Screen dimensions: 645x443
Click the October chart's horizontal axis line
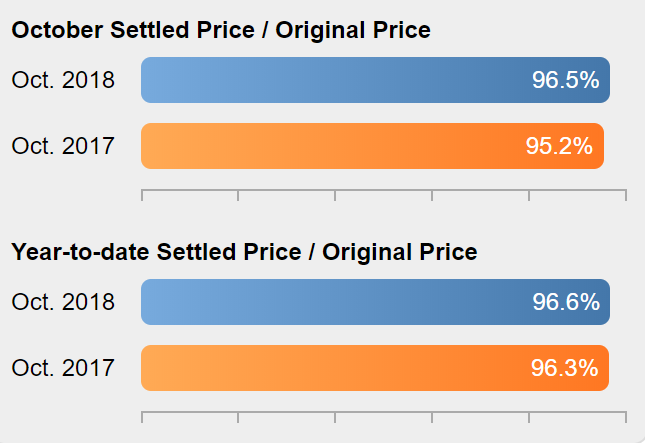(384, 190)
